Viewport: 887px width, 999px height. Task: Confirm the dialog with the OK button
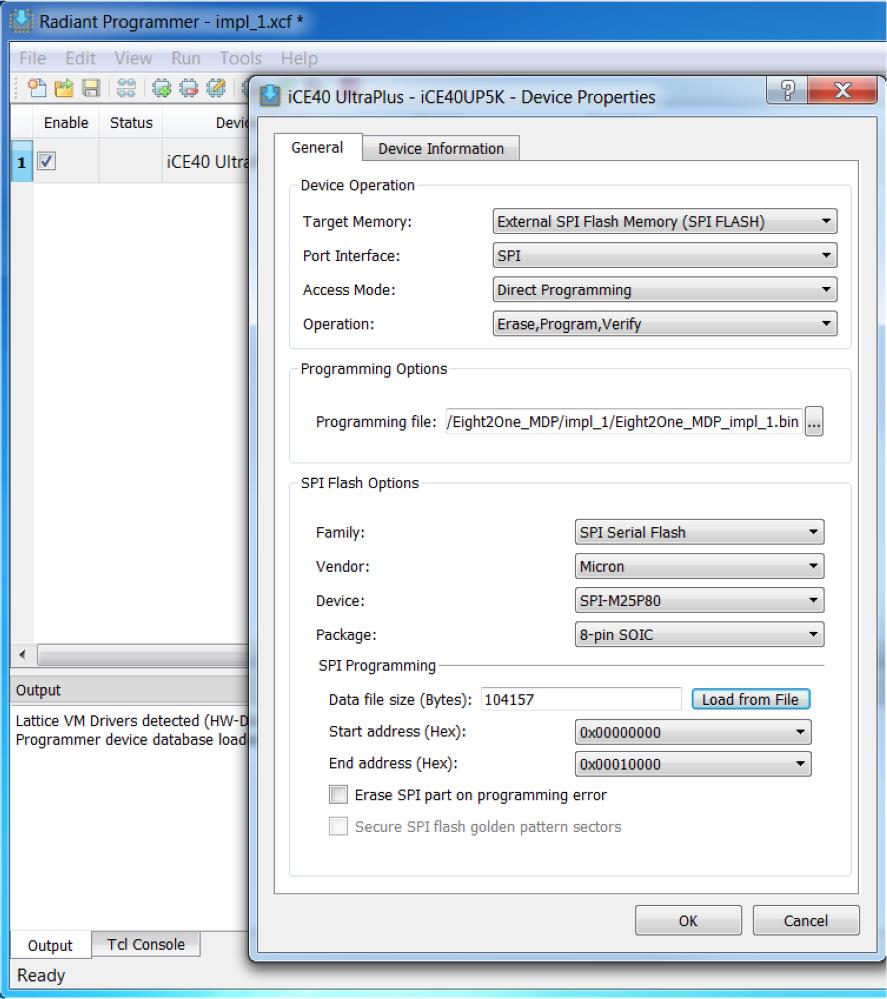[688, 921]
